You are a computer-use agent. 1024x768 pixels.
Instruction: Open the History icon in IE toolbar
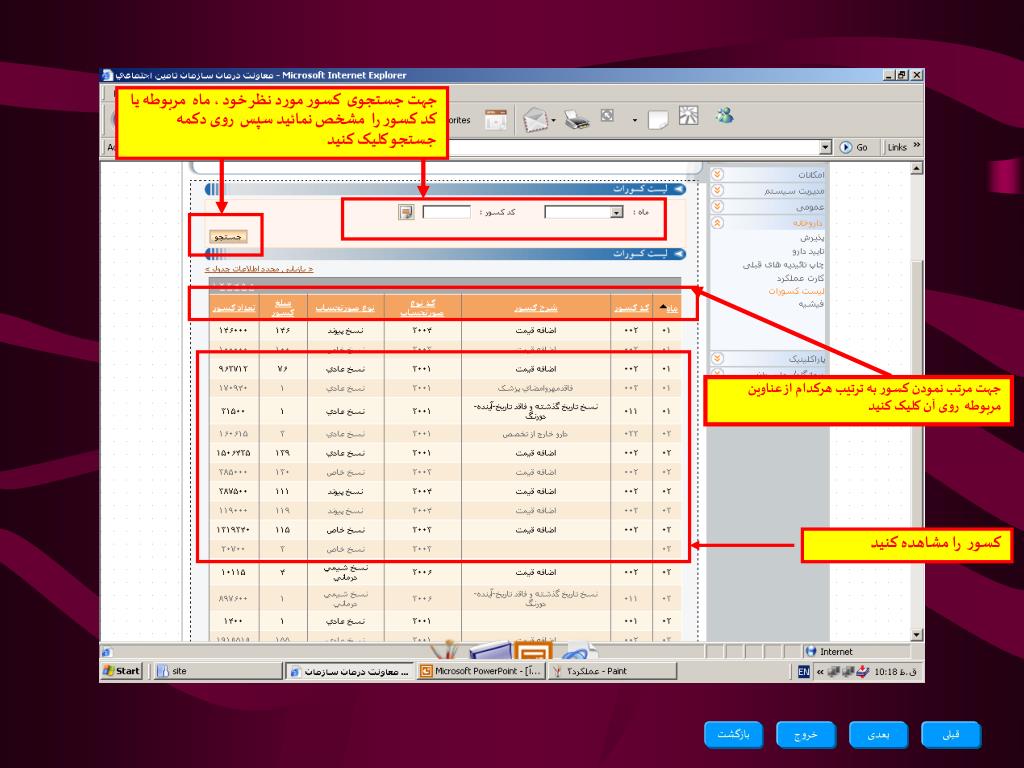(496, 120)
